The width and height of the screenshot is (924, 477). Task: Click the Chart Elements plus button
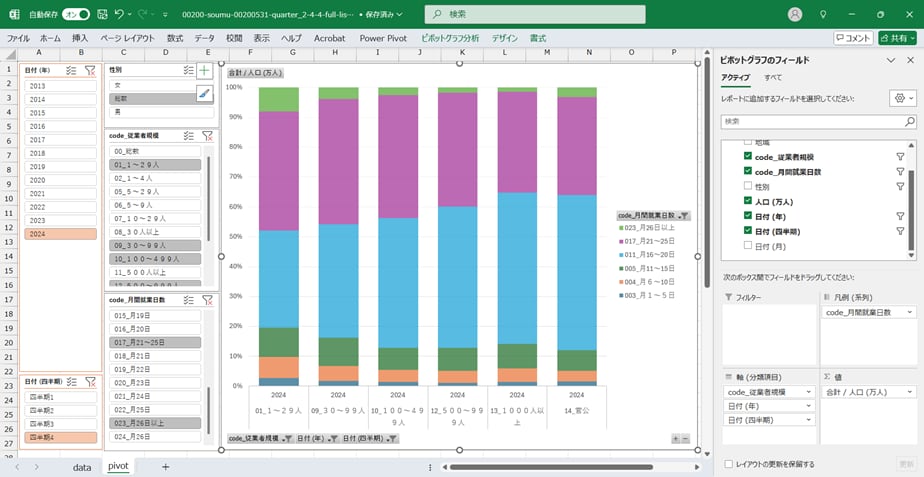pyautogui.click(x=204, y=71)
